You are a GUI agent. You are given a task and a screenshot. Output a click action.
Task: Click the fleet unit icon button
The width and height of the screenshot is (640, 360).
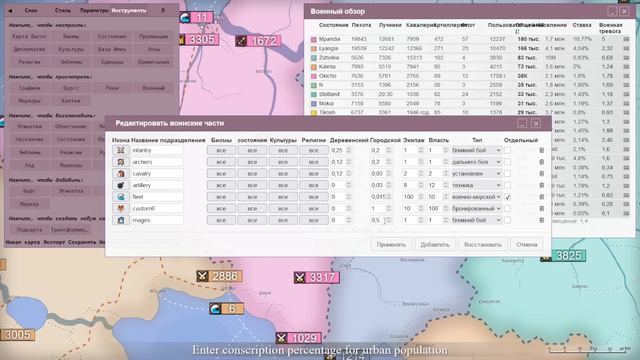(121, 197)
